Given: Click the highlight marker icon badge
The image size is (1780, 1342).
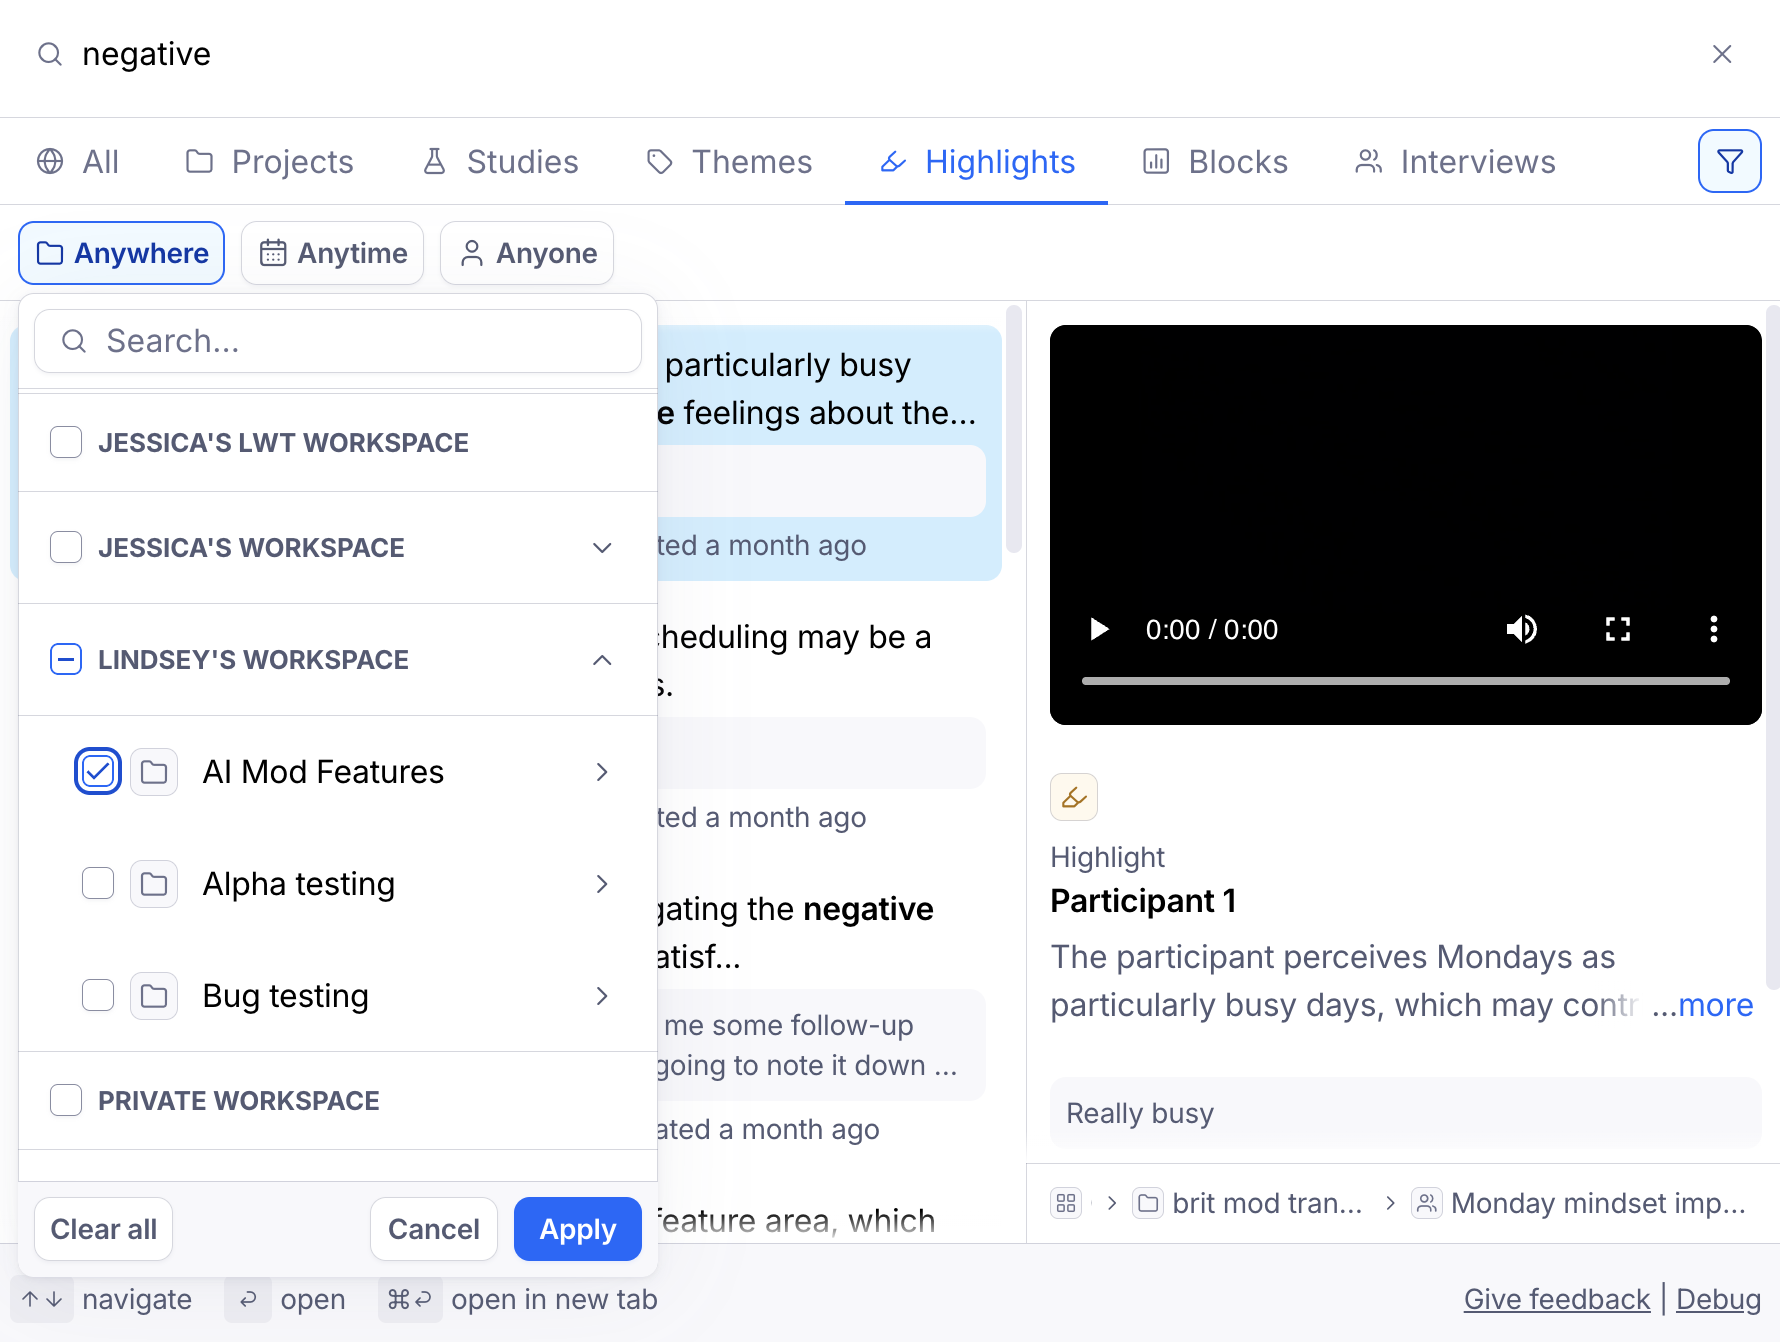Looking at the screenshot, I should (x=1074, y=797).
